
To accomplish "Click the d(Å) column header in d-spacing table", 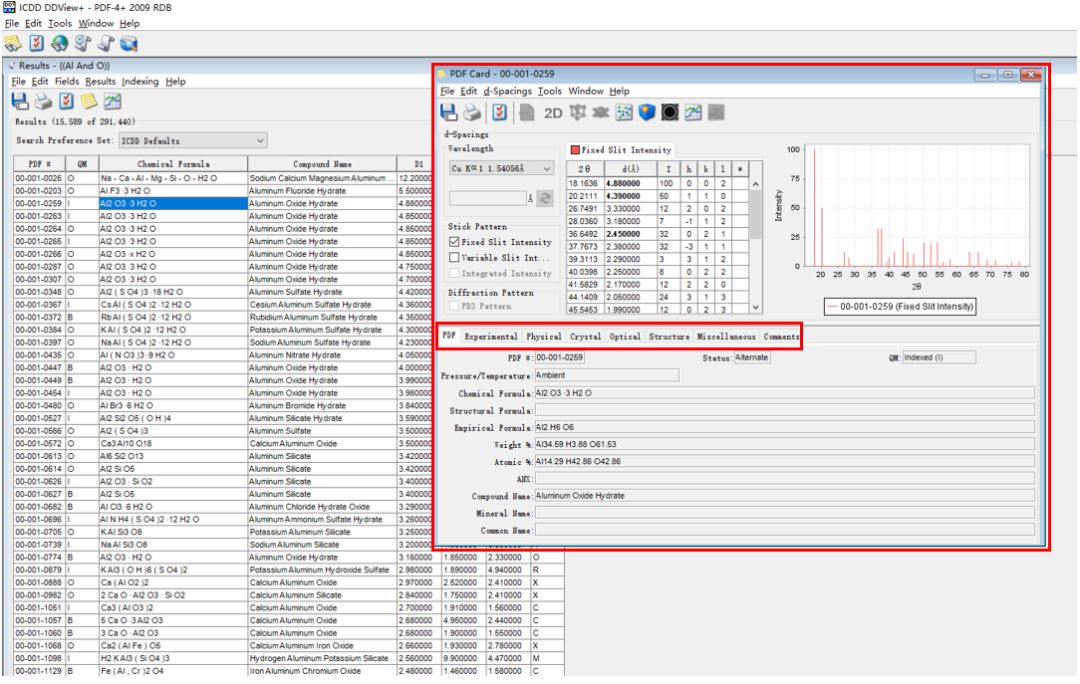I will [630, 169].
